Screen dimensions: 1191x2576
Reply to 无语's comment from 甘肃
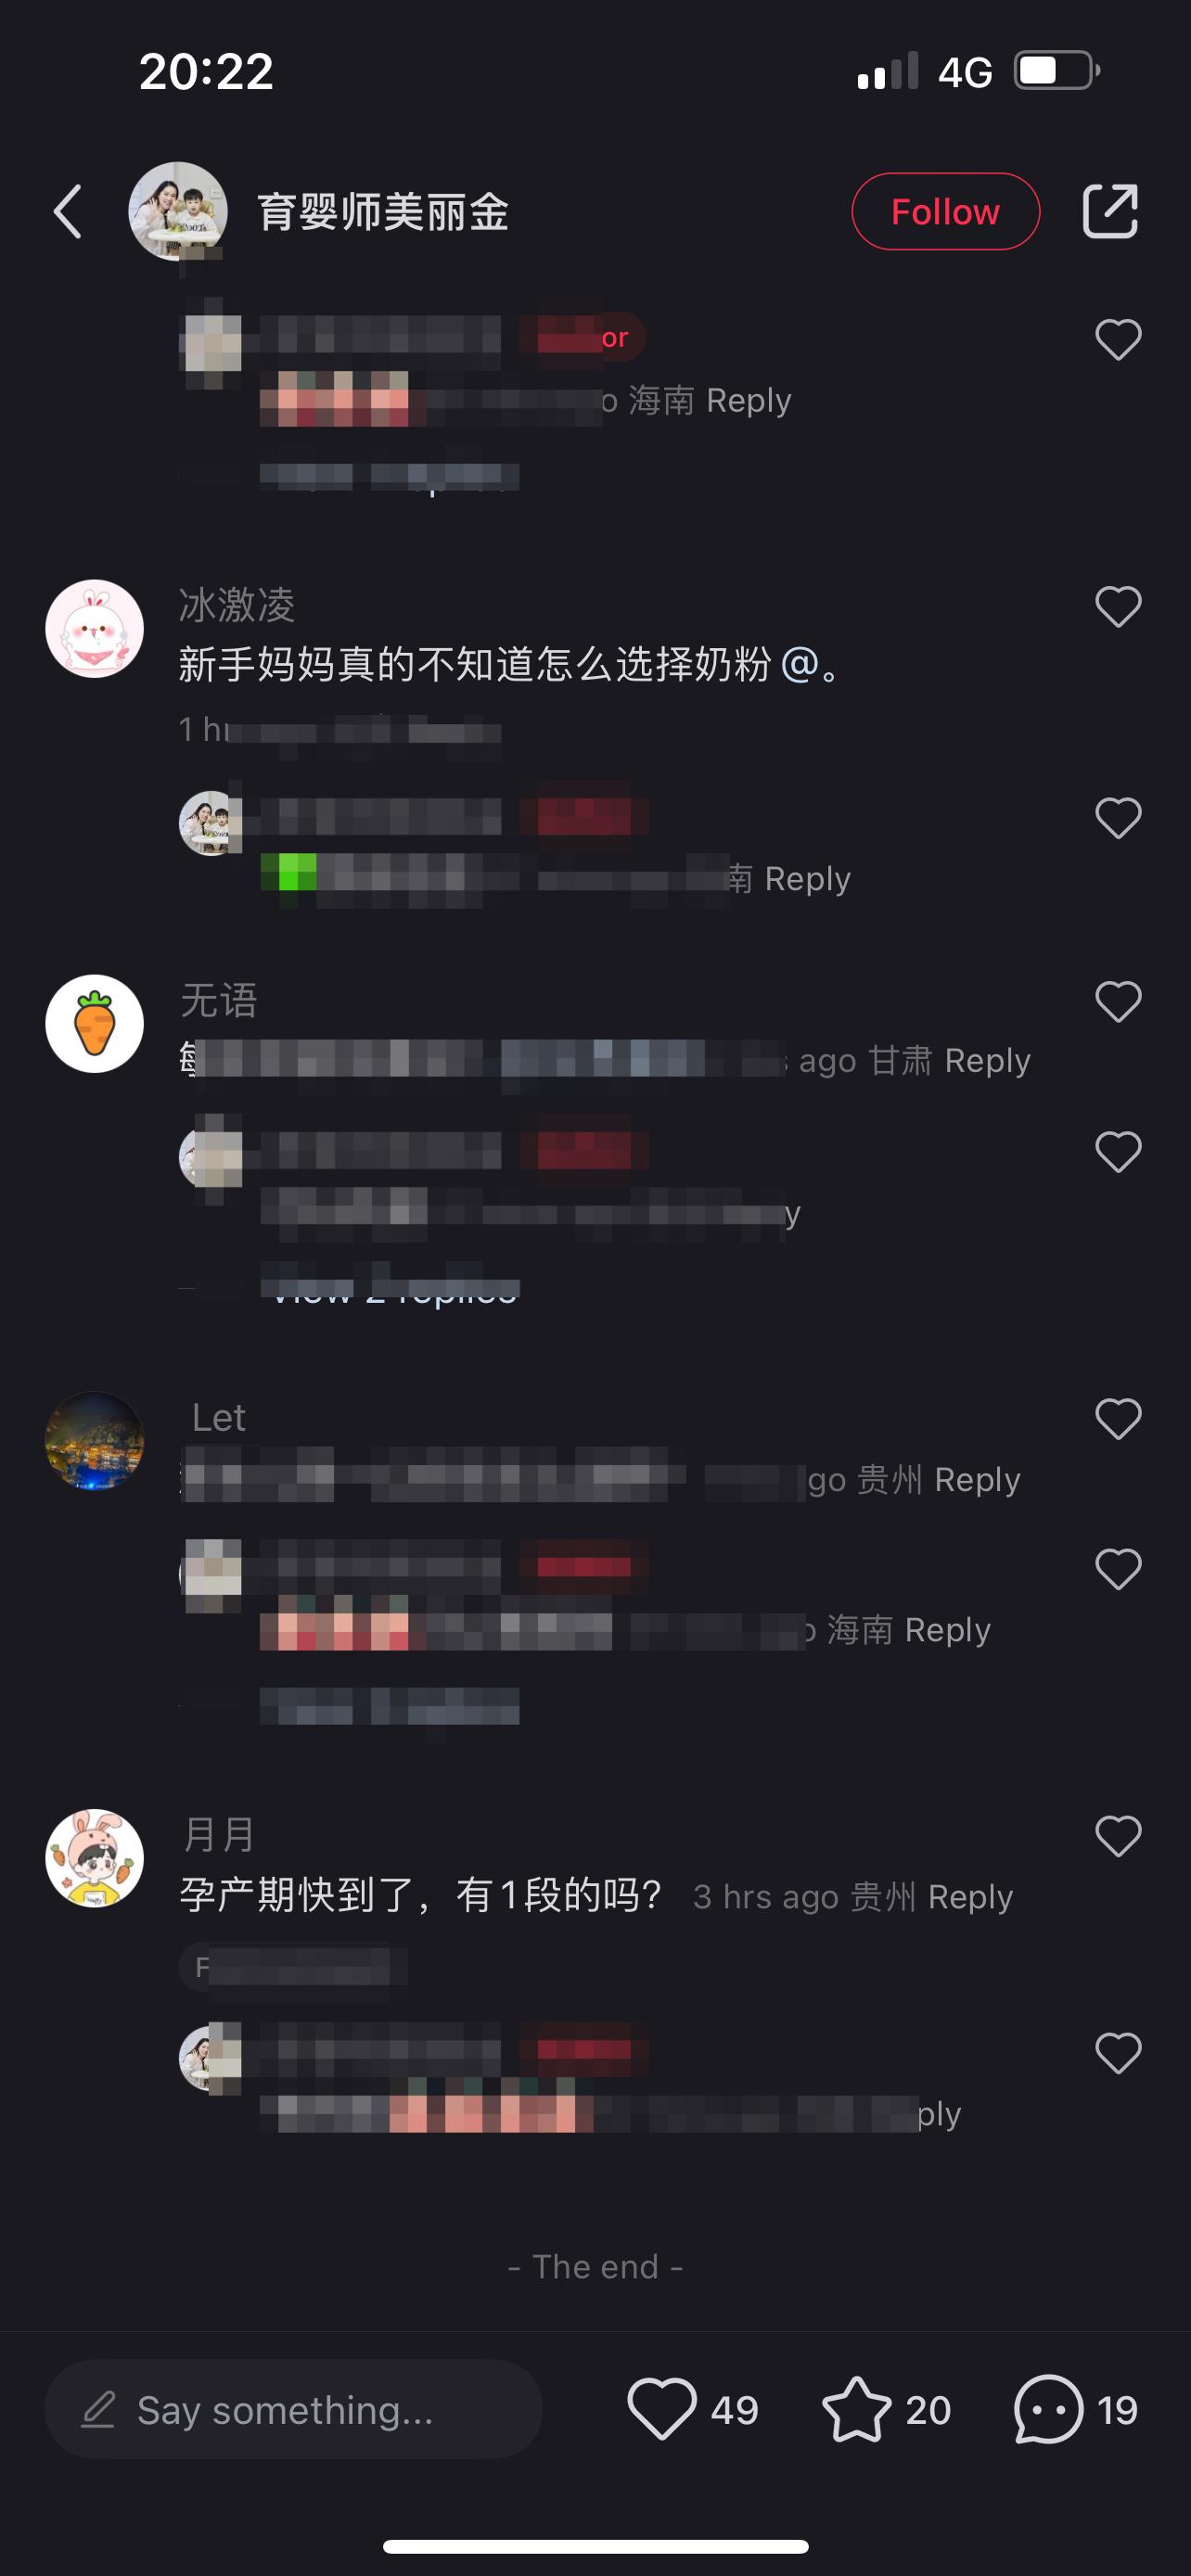tap(987, 1060)
